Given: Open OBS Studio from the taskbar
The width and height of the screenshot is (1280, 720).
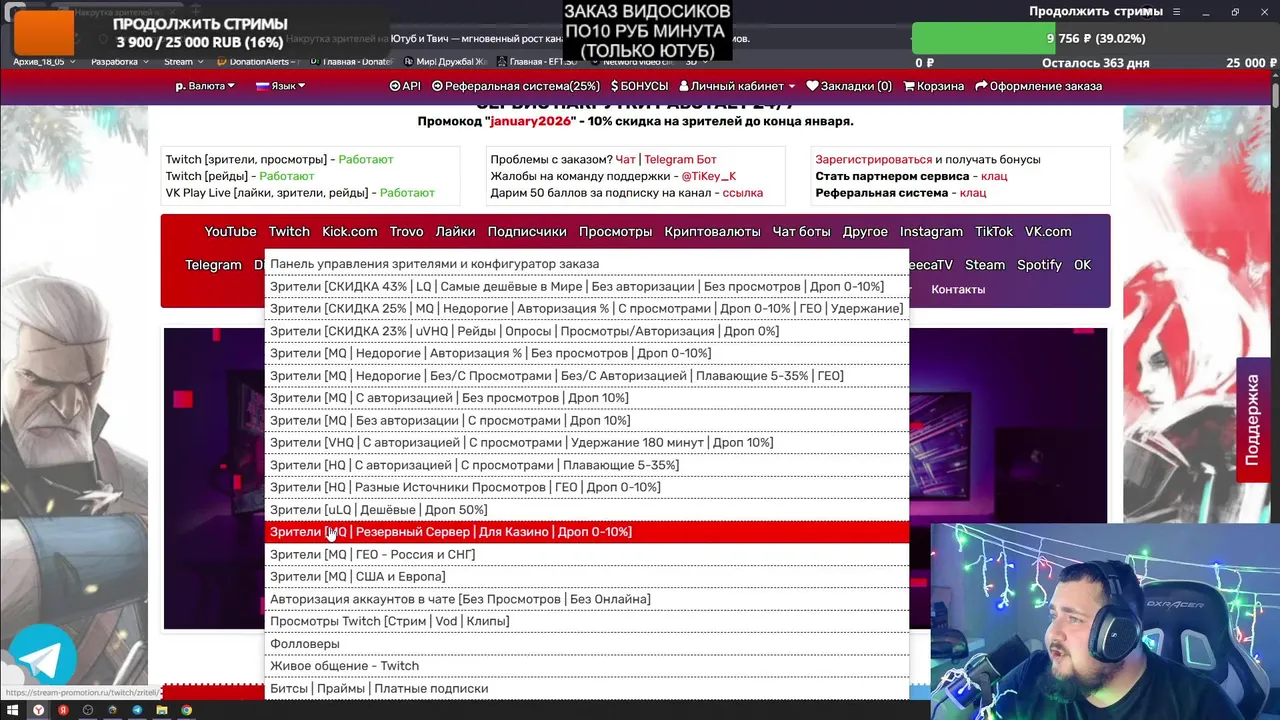Looking at the screenshot, I should pyautogui.click(x=88, y=710).
